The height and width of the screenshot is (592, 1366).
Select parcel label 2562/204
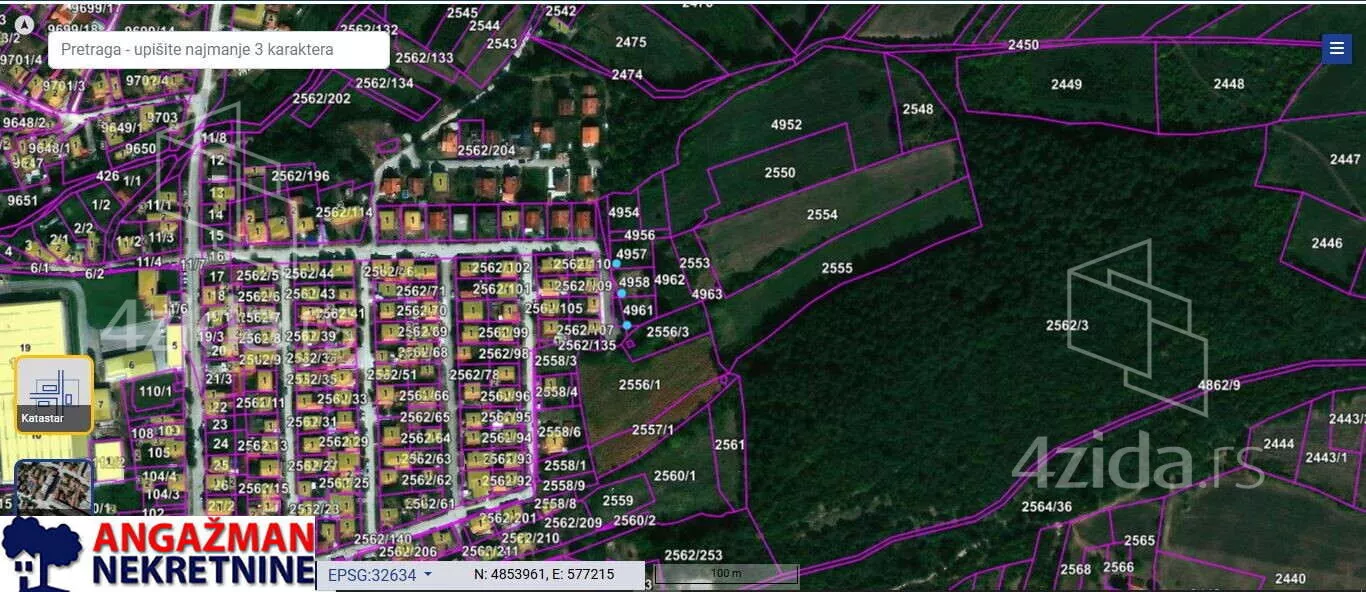(487, 151)
